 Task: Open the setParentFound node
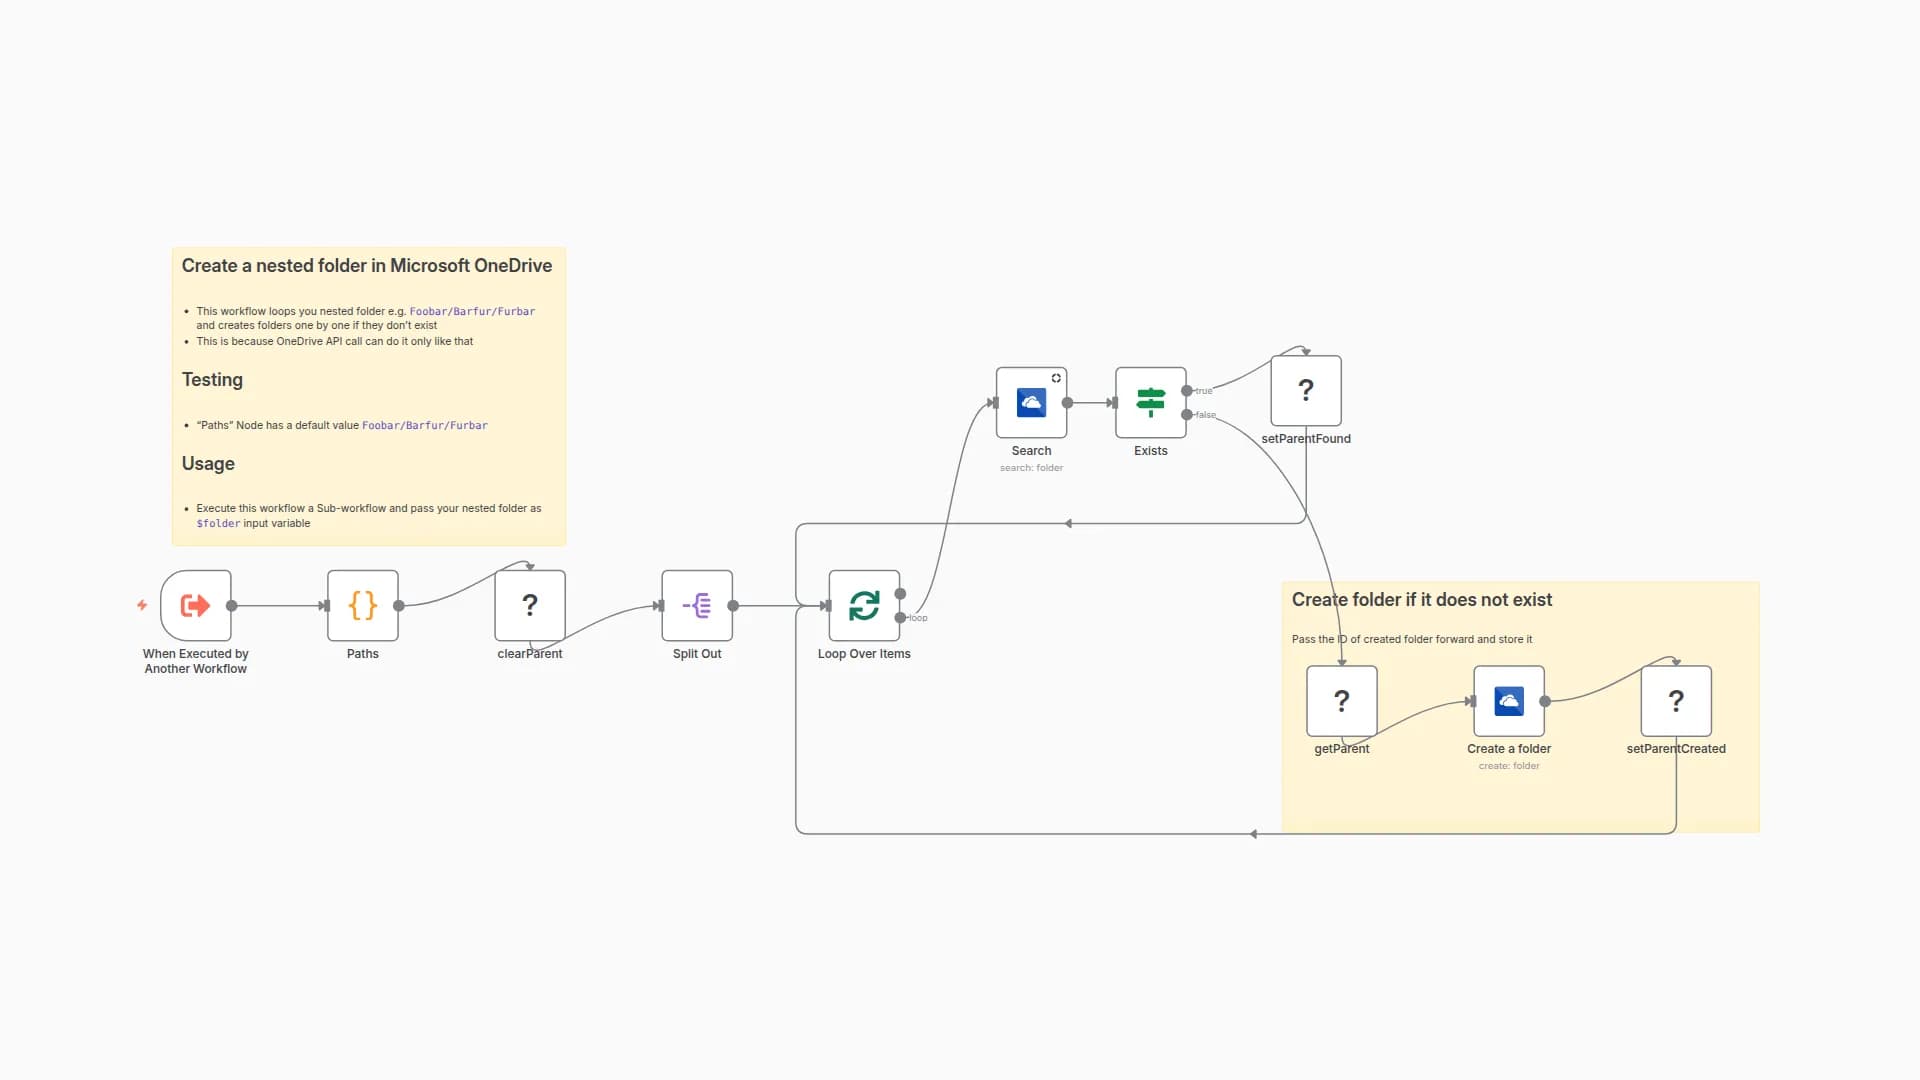(1305, 390)
